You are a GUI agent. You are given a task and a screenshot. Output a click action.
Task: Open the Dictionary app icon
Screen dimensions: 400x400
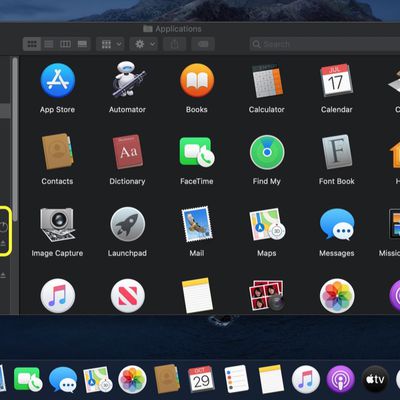coord(128,152)
